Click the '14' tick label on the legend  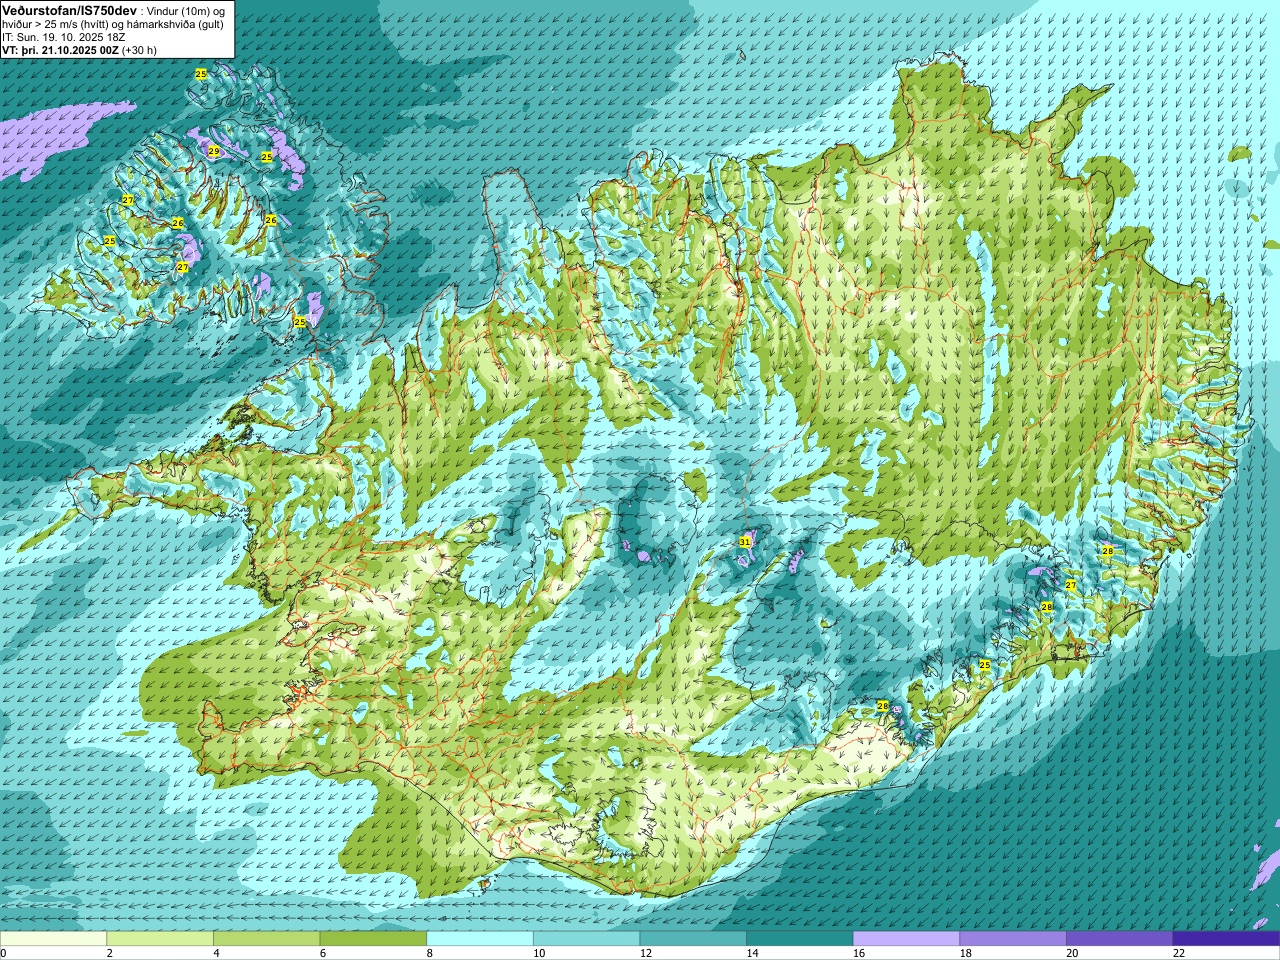click(752, 953)
